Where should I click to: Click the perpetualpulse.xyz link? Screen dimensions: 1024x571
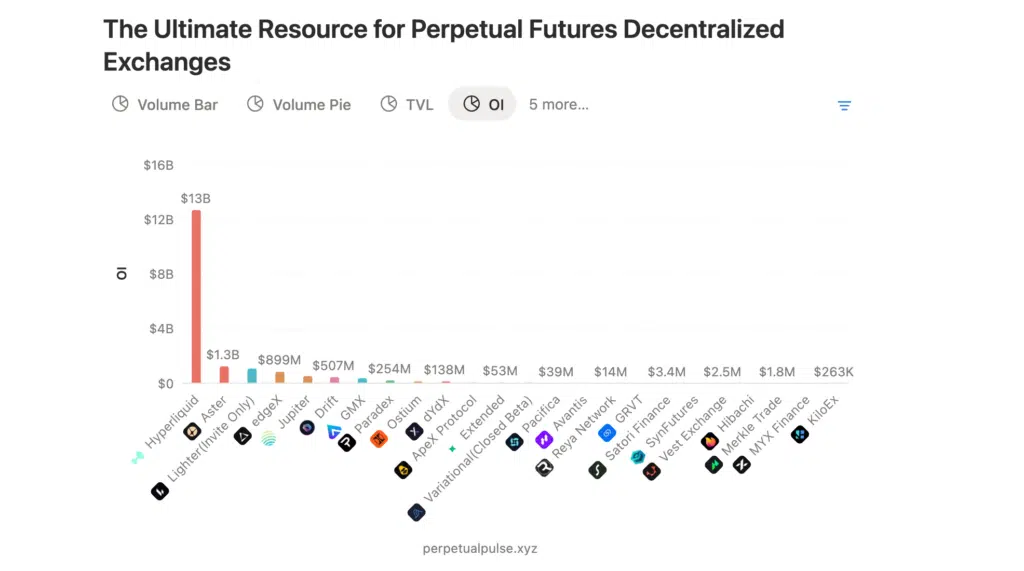pos(480,548)
